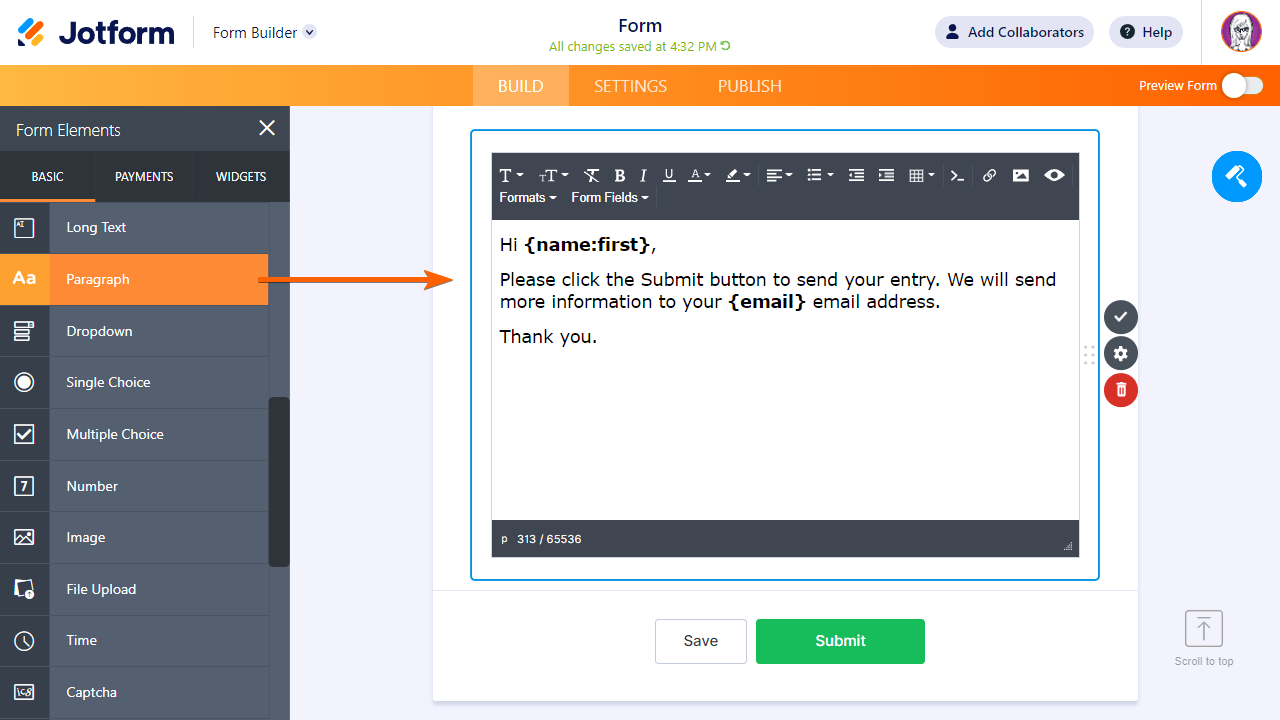1280x720 pixels.
Task: Click Add Collaborators
Action: pos(1014,32)
